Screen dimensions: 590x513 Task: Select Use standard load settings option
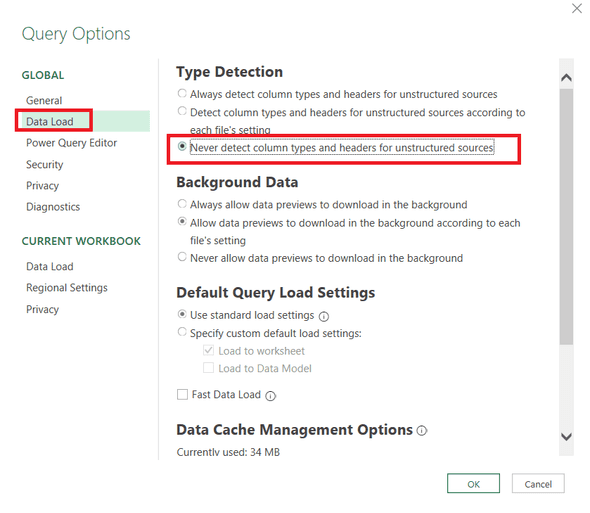tap(182, 314)
